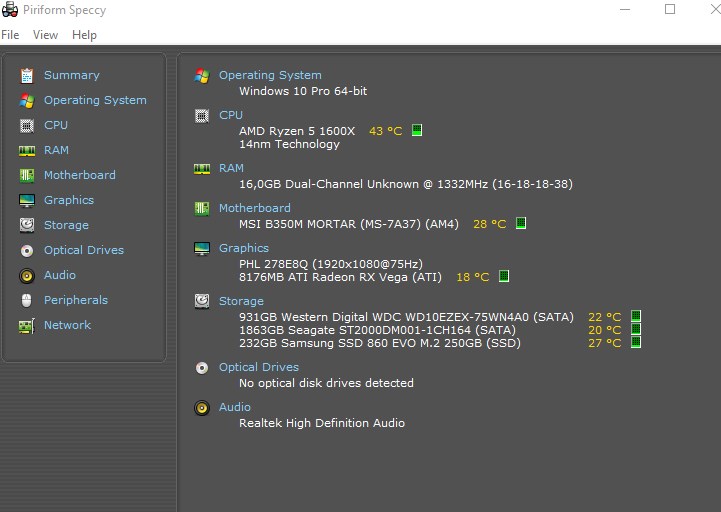Click the Storage drive icon in summary panel
This screenshot has width=721, height=512.
tap(202, 301)
